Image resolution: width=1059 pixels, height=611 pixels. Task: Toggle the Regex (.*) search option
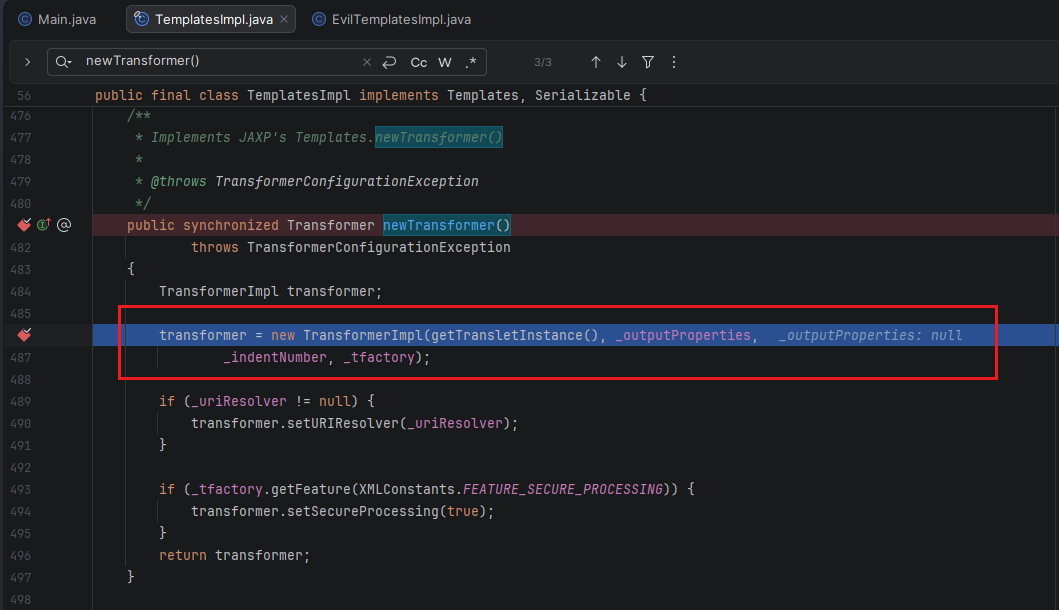pyautogui.click(x=471, y=62)
